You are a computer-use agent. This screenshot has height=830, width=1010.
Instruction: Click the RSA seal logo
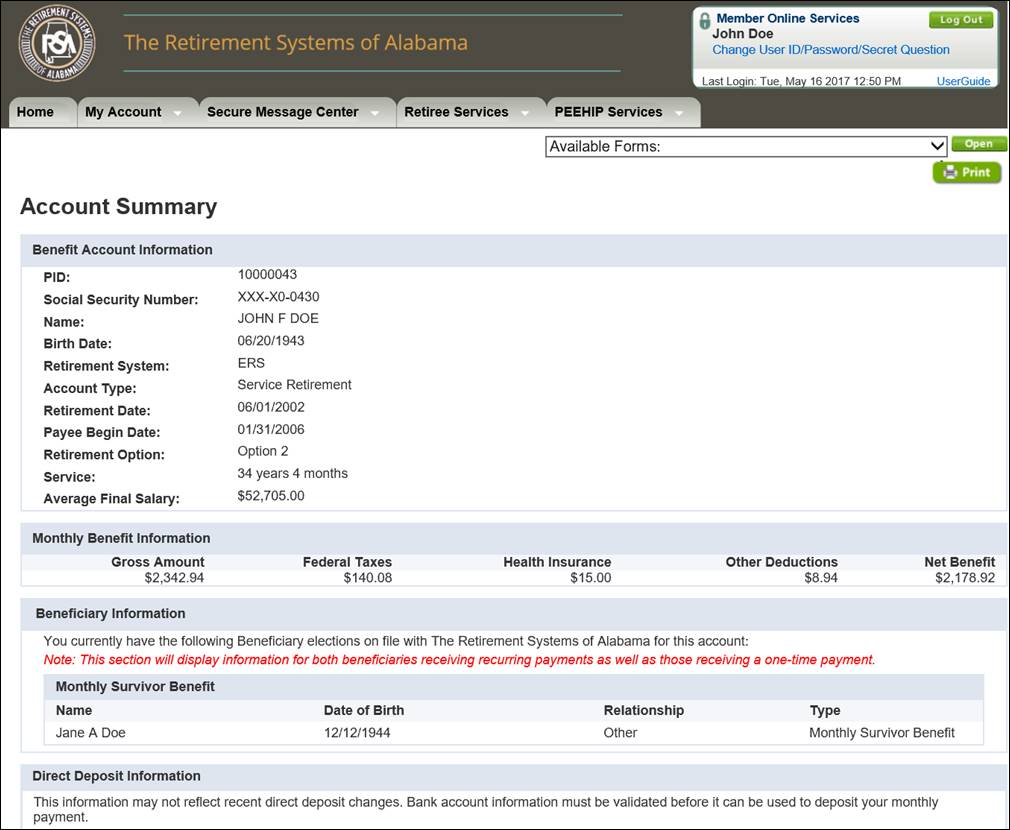[57, 43]
